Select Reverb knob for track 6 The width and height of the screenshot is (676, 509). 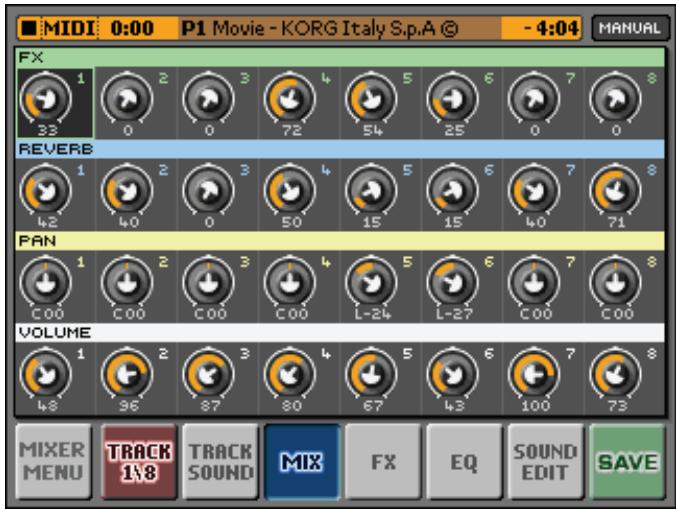(453, 190)
